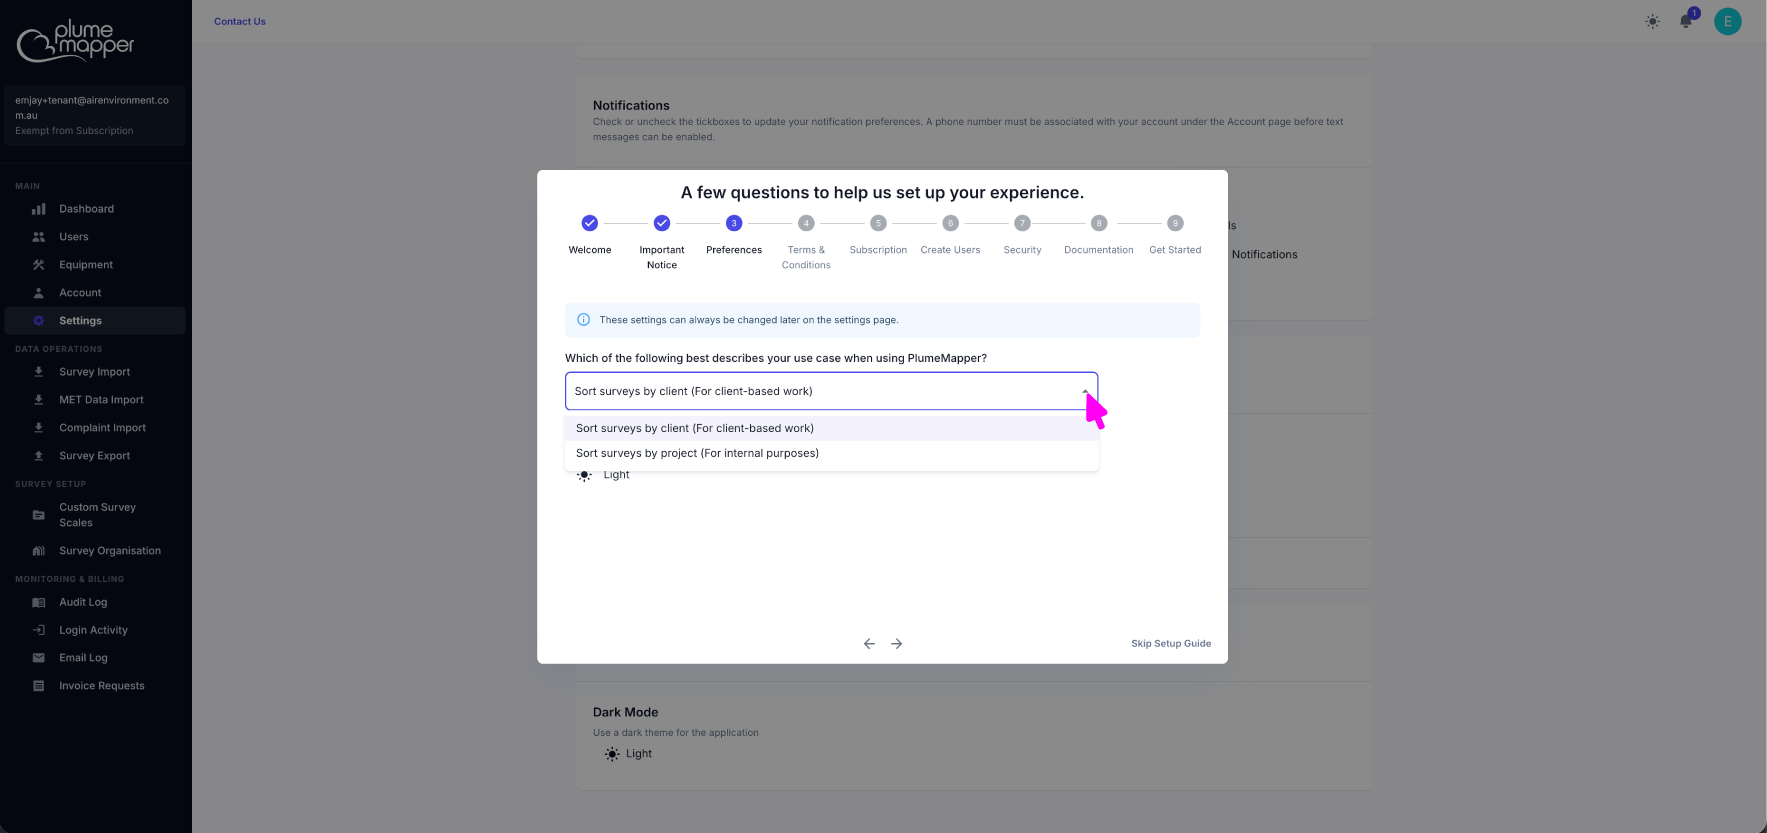Click Complaint Import icon
This screenshot has height=833, width=1767.
[39, 428]
